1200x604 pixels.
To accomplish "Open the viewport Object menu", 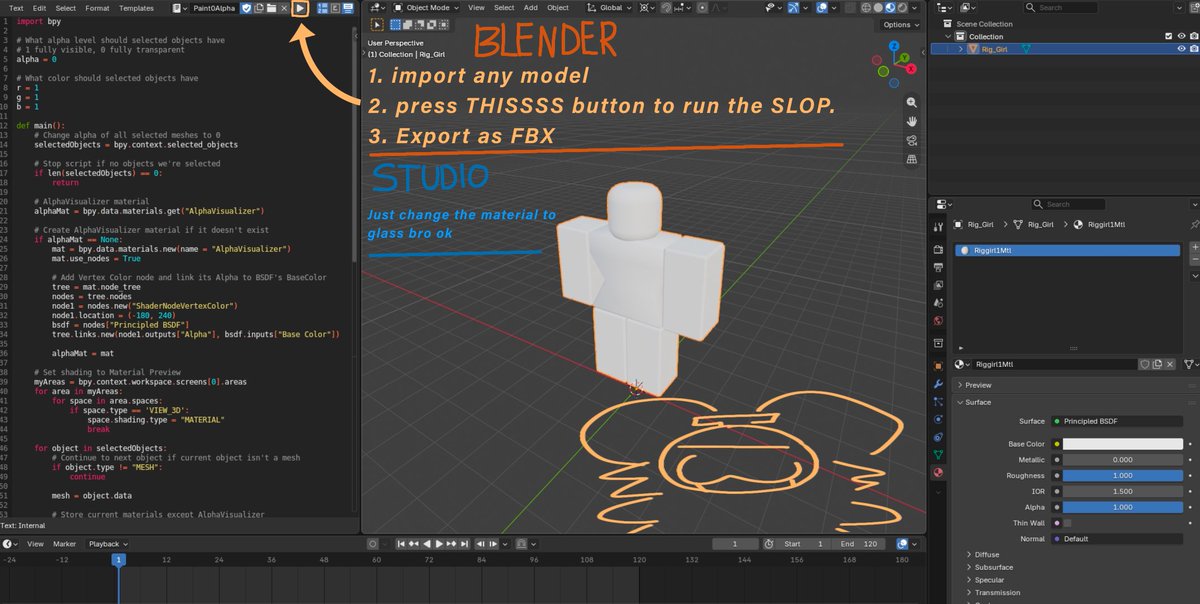I will coord(558,7).
